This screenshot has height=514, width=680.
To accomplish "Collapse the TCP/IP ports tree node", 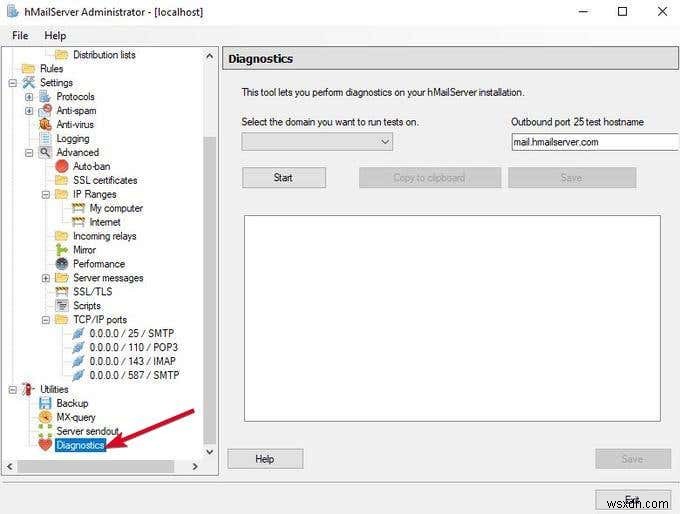I will [46, 320].
